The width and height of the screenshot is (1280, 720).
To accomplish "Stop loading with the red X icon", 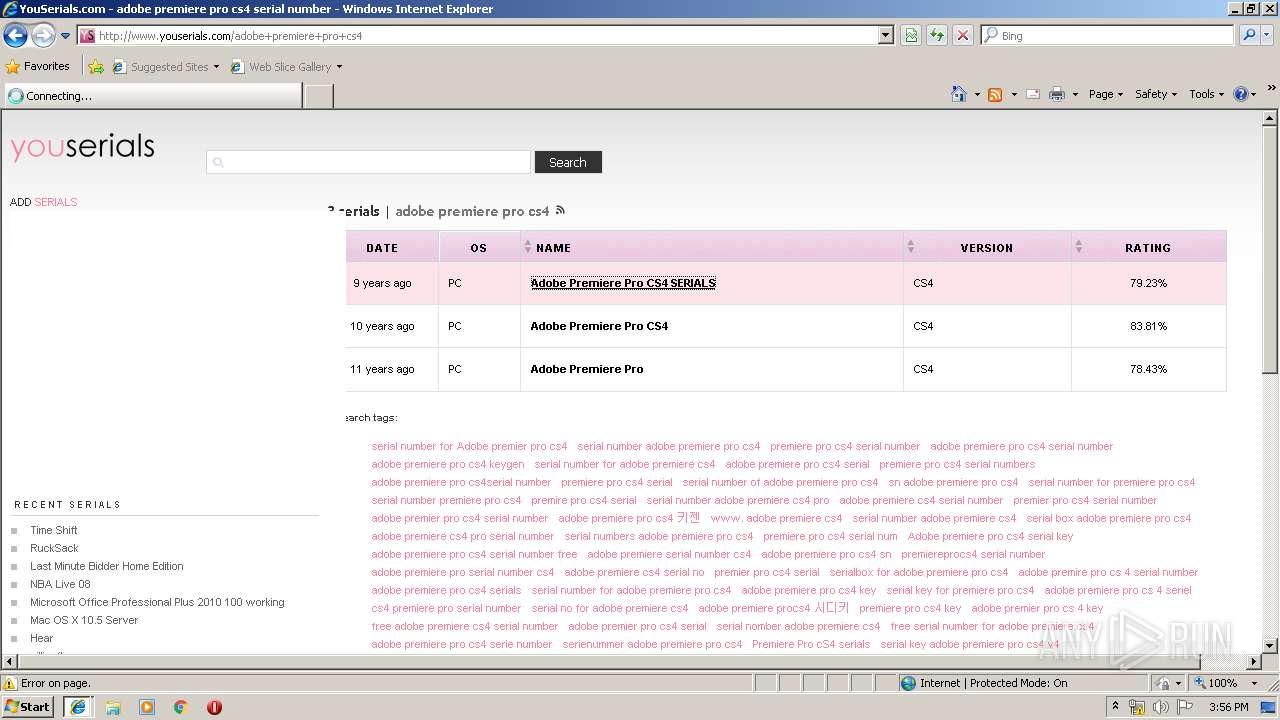I will [x=962, y=36].
